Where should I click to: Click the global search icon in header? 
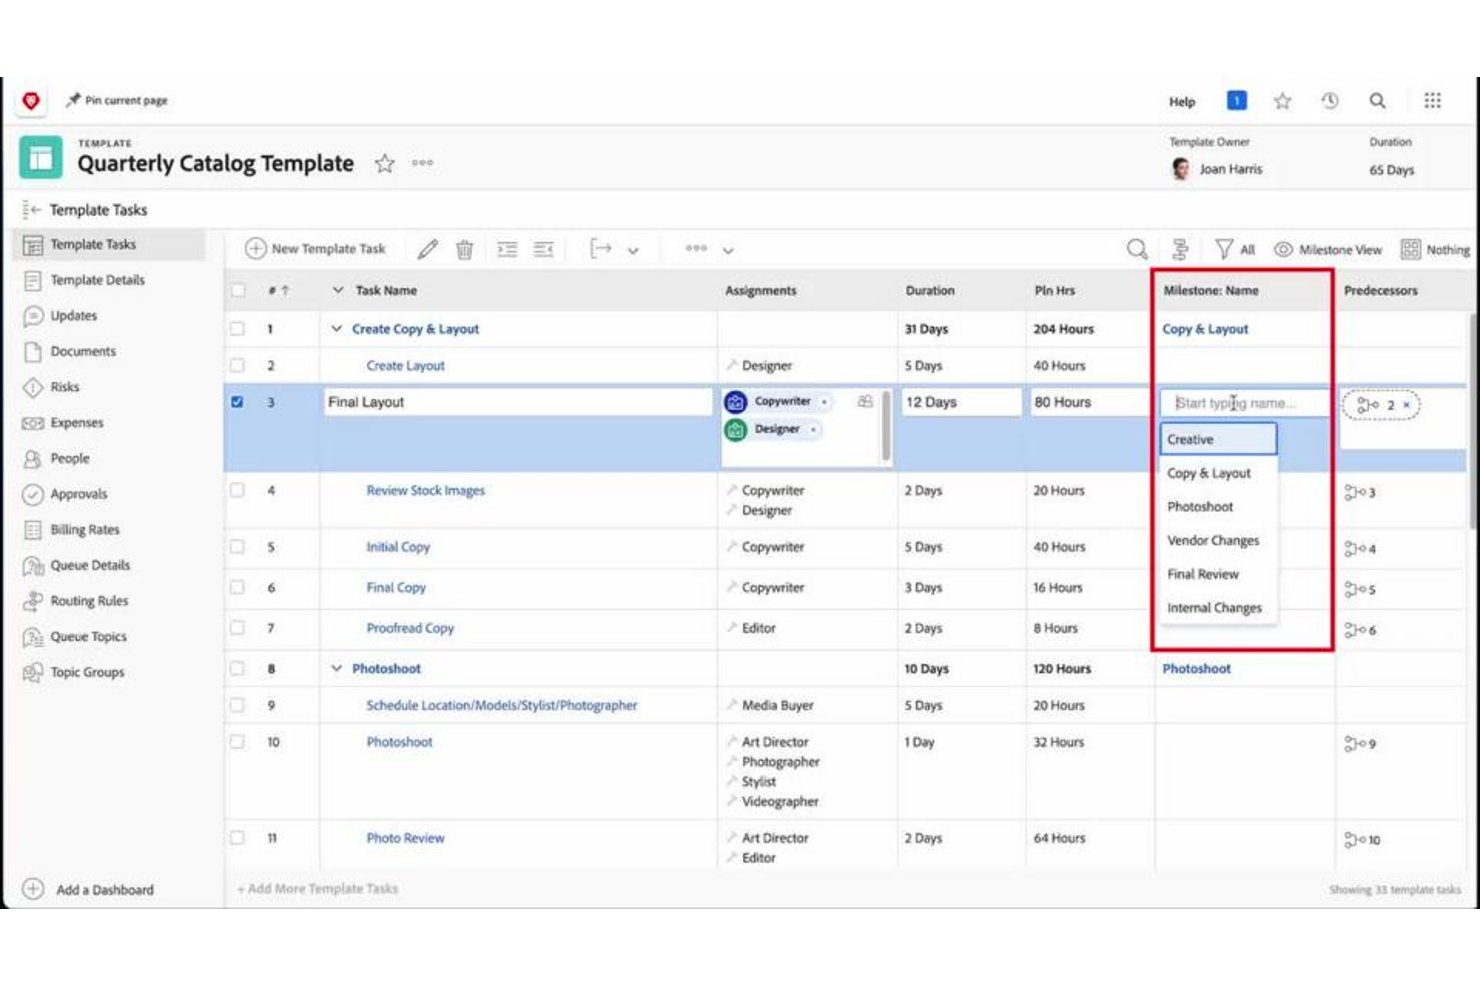click(1377, 101)
